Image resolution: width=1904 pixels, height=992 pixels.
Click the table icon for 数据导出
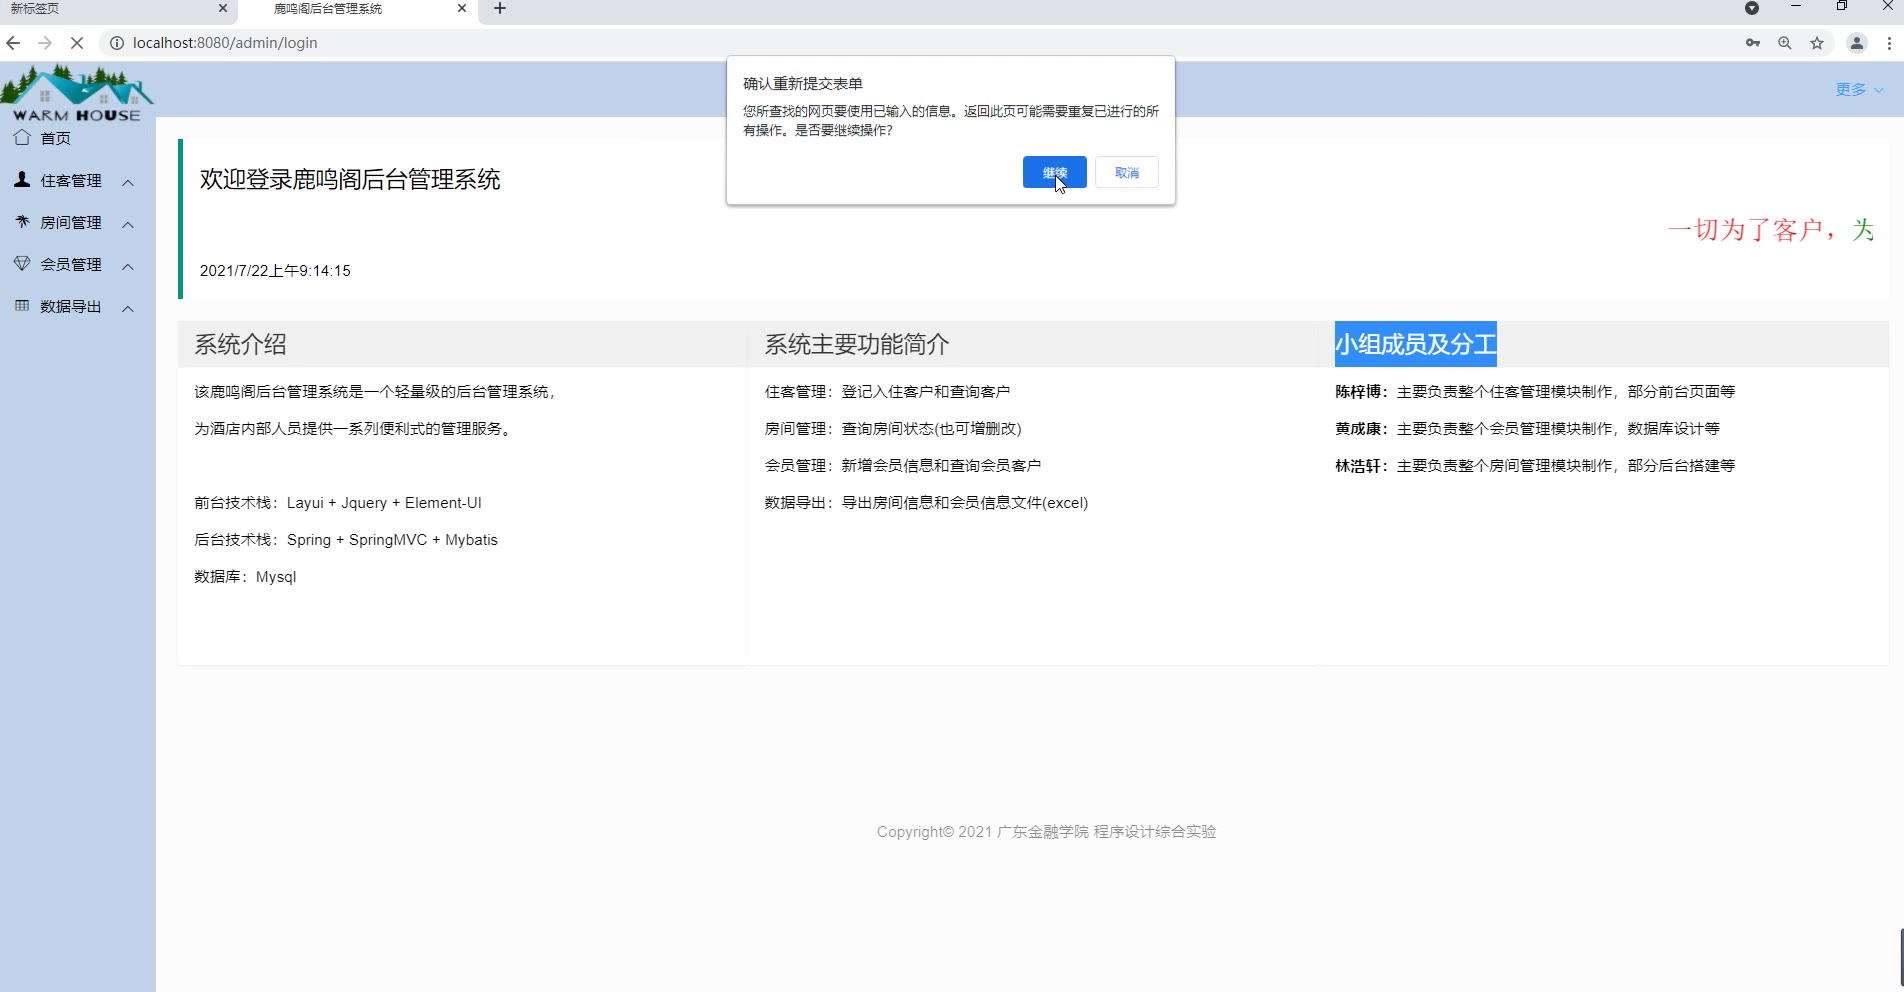[22, 306]
